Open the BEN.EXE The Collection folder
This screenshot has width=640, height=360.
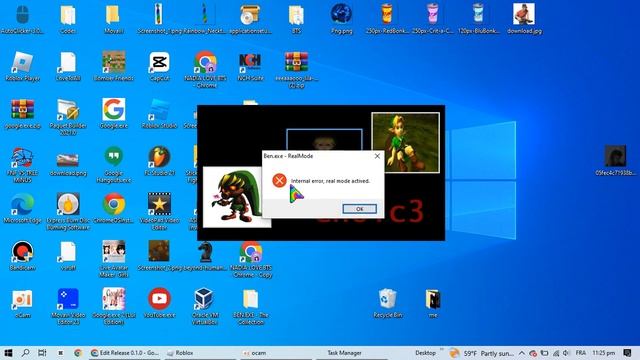[251, 307]
